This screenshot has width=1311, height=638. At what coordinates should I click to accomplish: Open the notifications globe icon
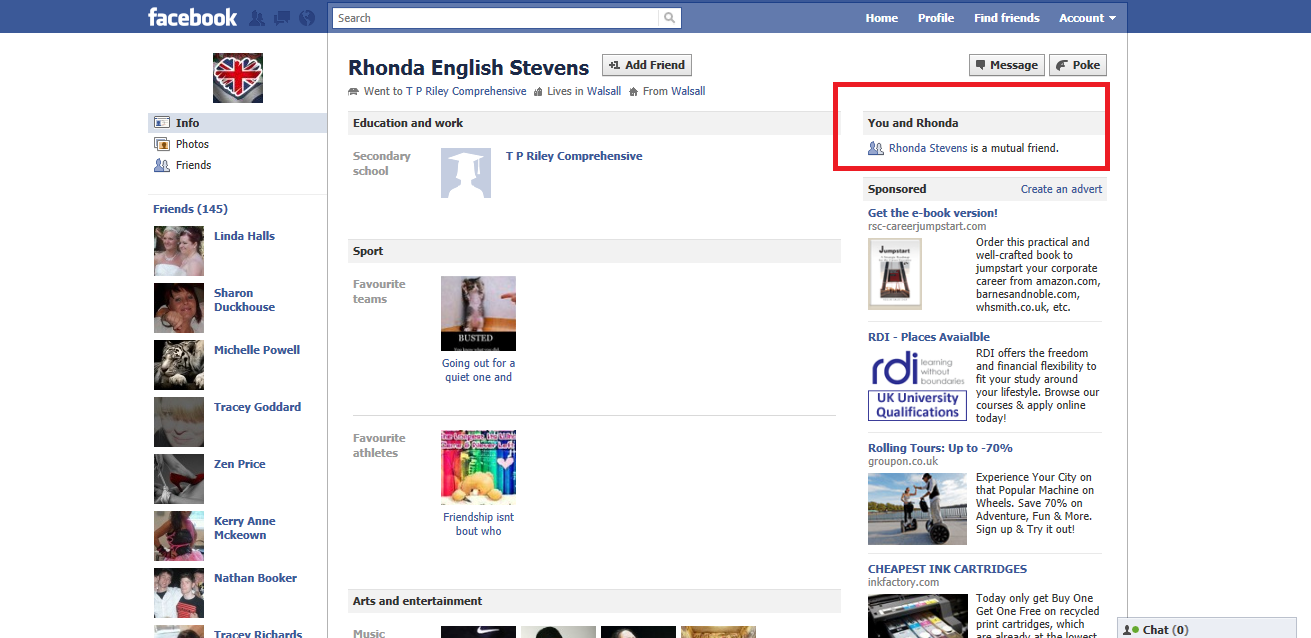click(307, 18)
